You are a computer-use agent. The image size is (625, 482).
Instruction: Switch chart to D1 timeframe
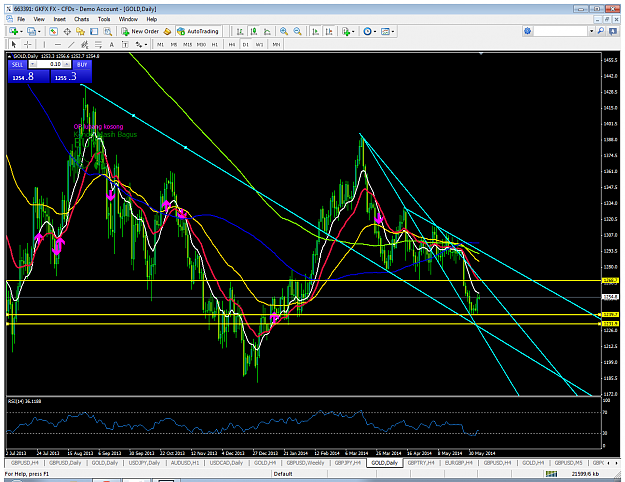246,45
